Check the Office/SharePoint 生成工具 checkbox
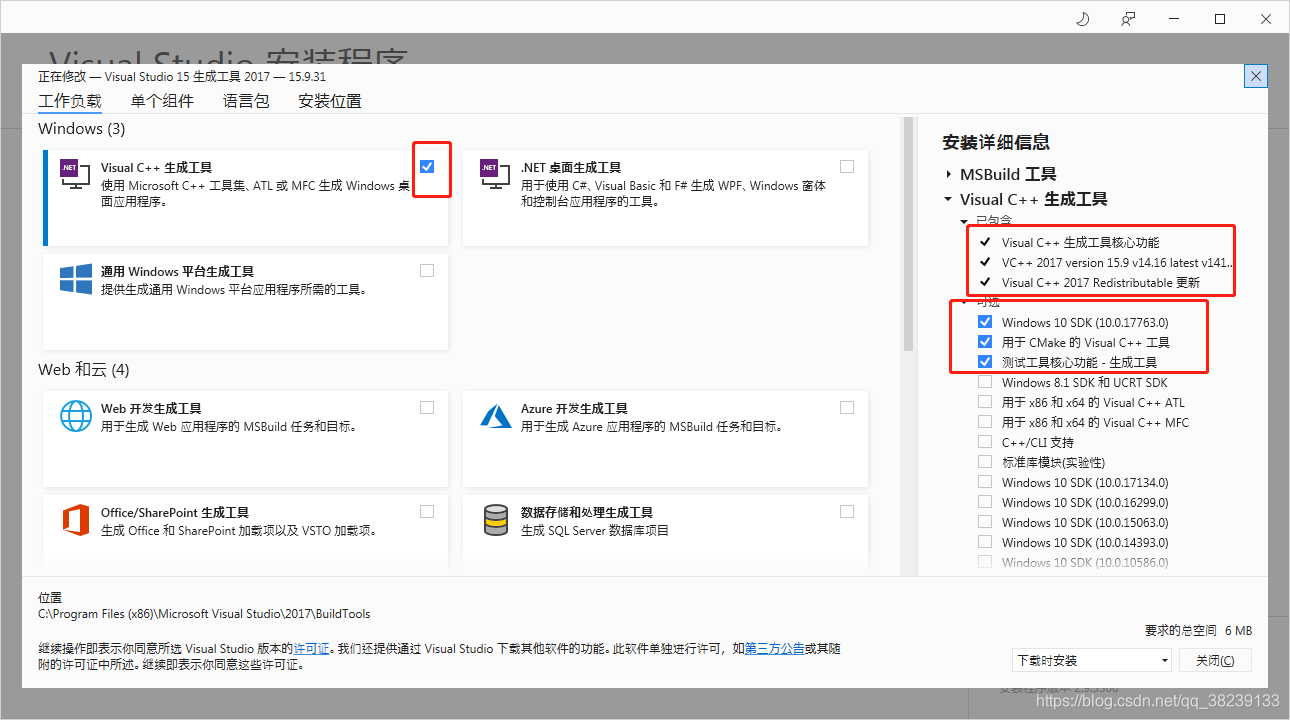Screen dimensions: 1290x720 click(428, 511)
